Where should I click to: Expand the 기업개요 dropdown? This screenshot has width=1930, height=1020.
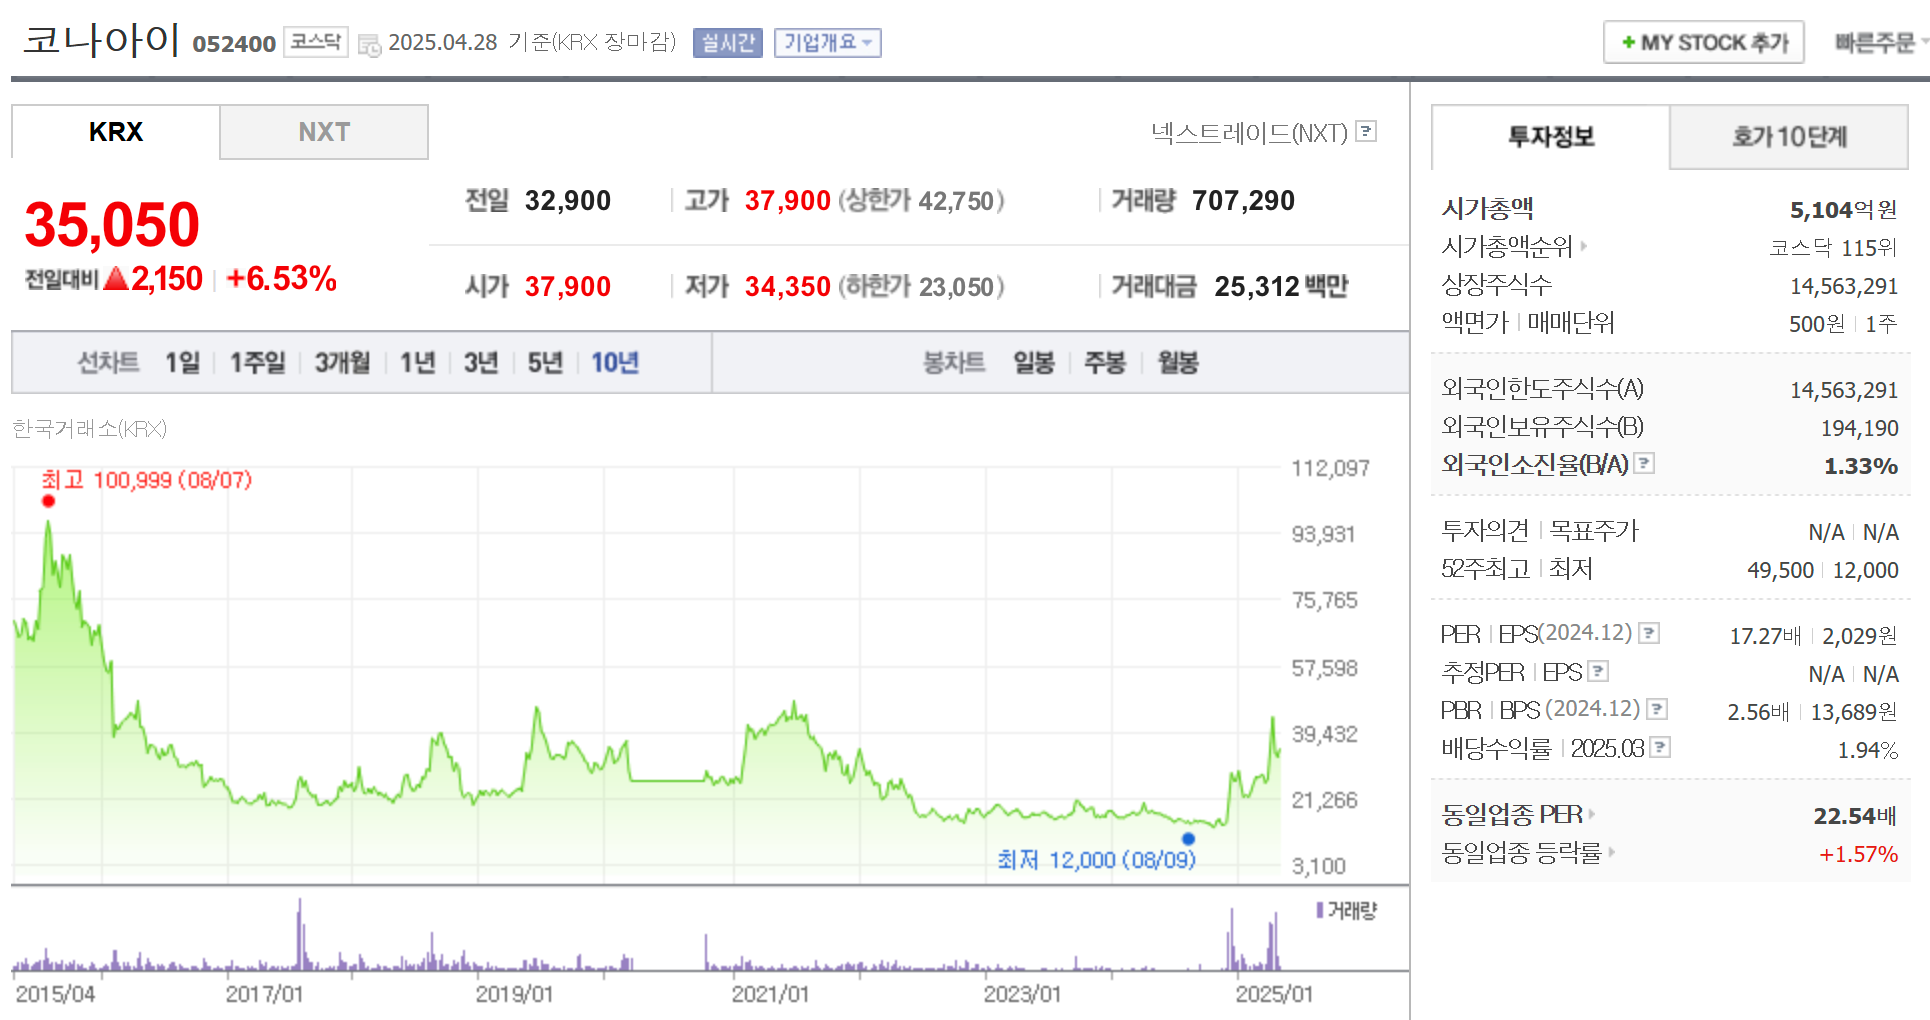tap(828, 43)
